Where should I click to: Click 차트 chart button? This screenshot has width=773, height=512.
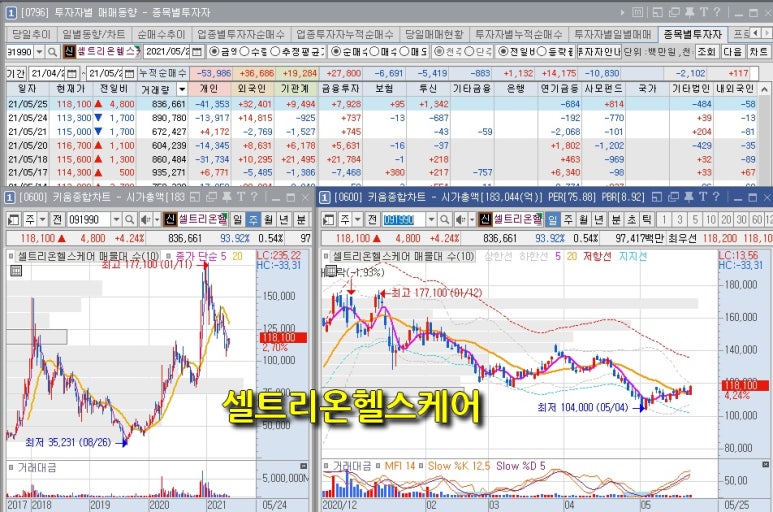(x=758, y=52)
